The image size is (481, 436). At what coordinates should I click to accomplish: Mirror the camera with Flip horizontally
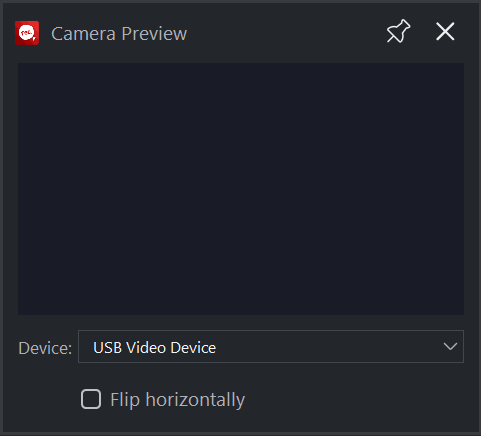pyautogui.click(x=91, y=399)
